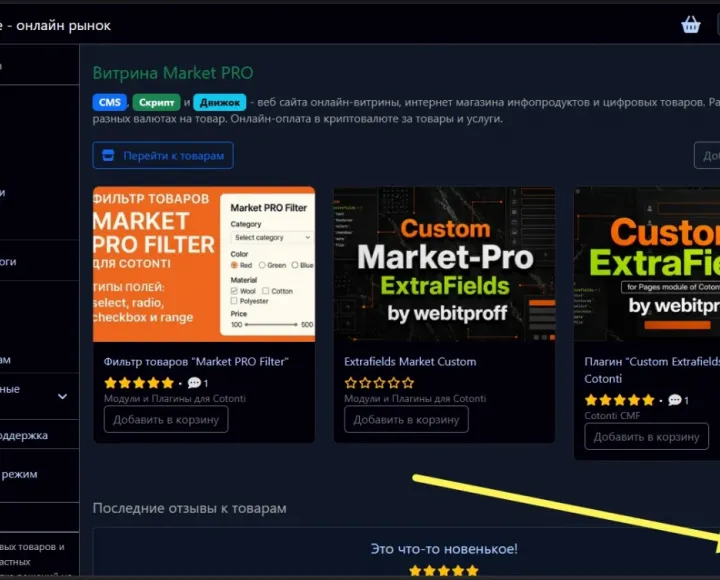The height and width of the screenshot is (580, 720).
Task: Open the sidebar item ending in "оддержка"
Action: (24, 435)
